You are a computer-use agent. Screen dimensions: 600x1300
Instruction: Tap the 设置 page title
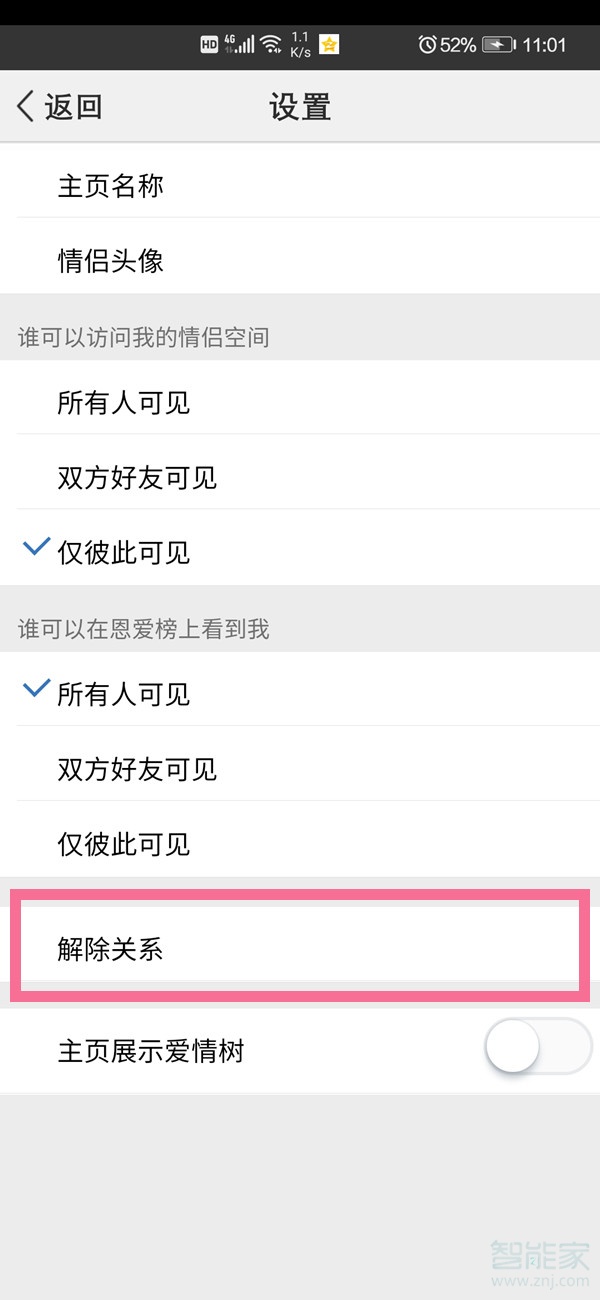pos(300,106)
